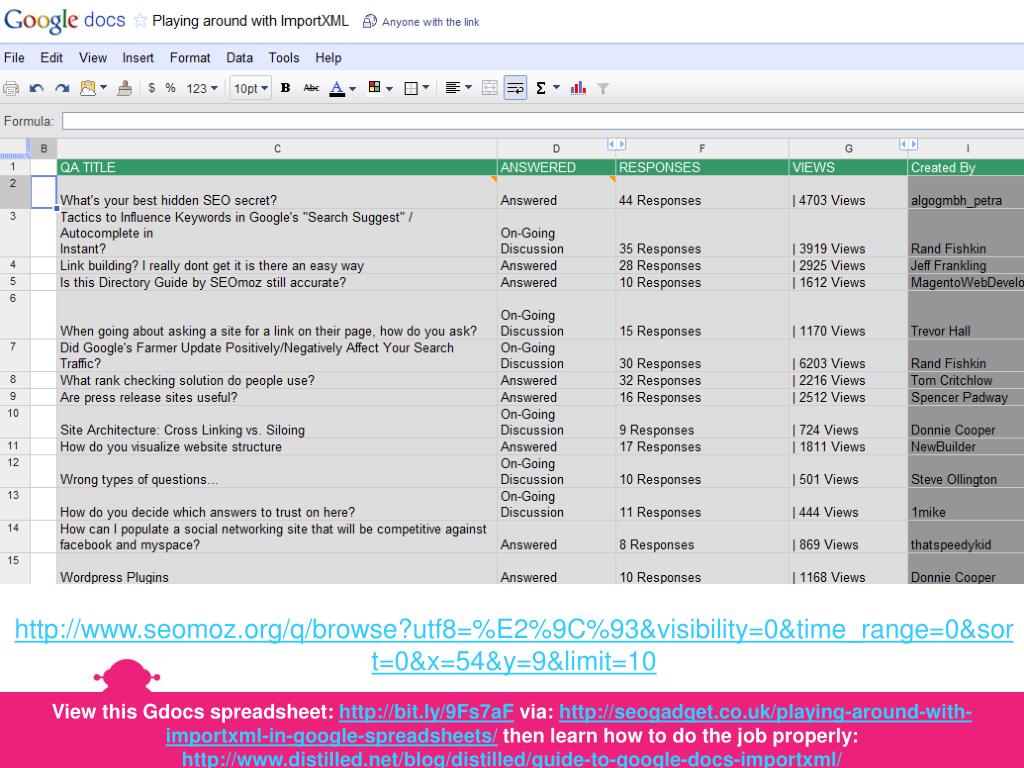Viewport: 1024px width, 768px height.
Task: Open the Format menu
Action: [x=190, y=57]
